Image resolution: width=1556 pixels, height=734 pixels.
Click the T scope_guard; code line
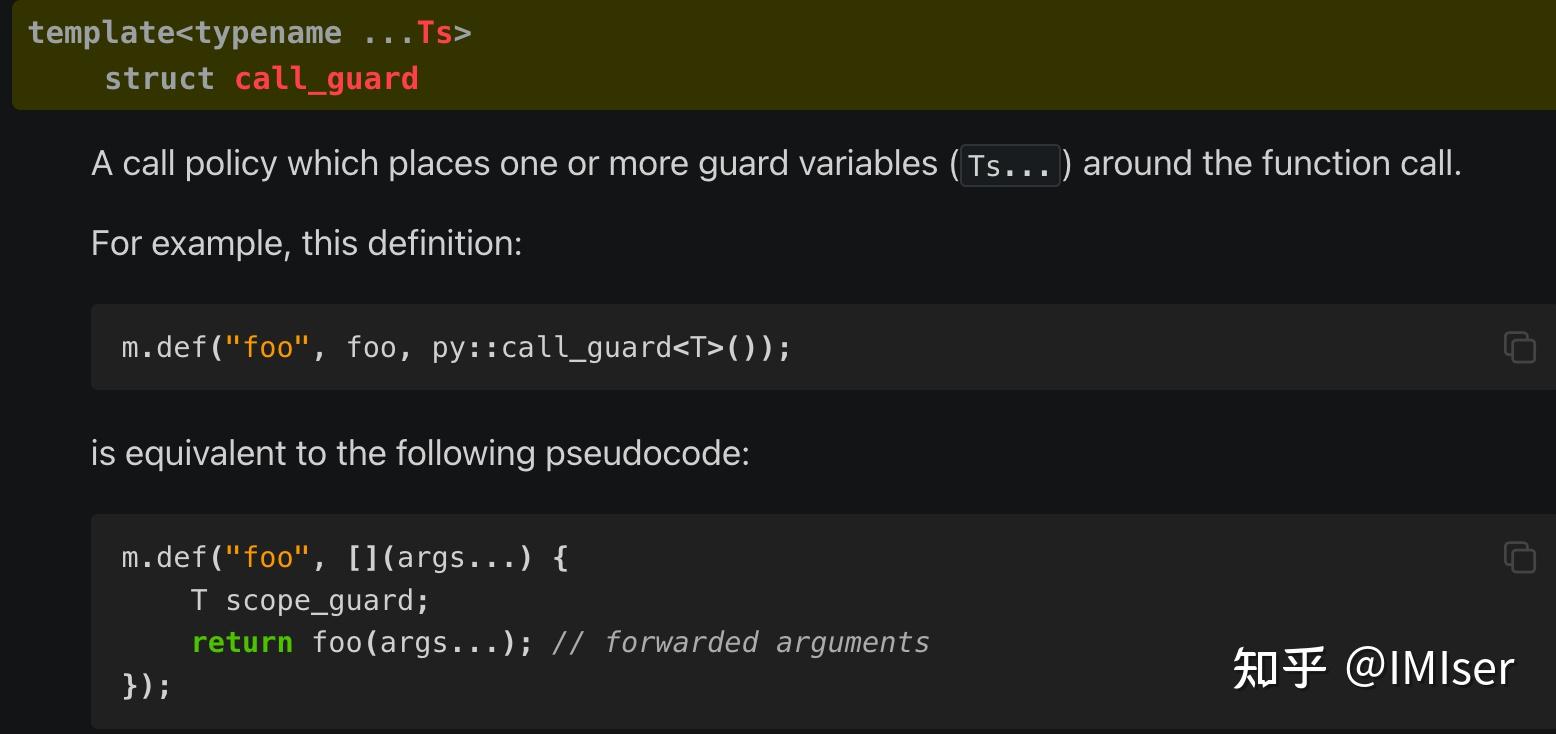click(309, 600)
